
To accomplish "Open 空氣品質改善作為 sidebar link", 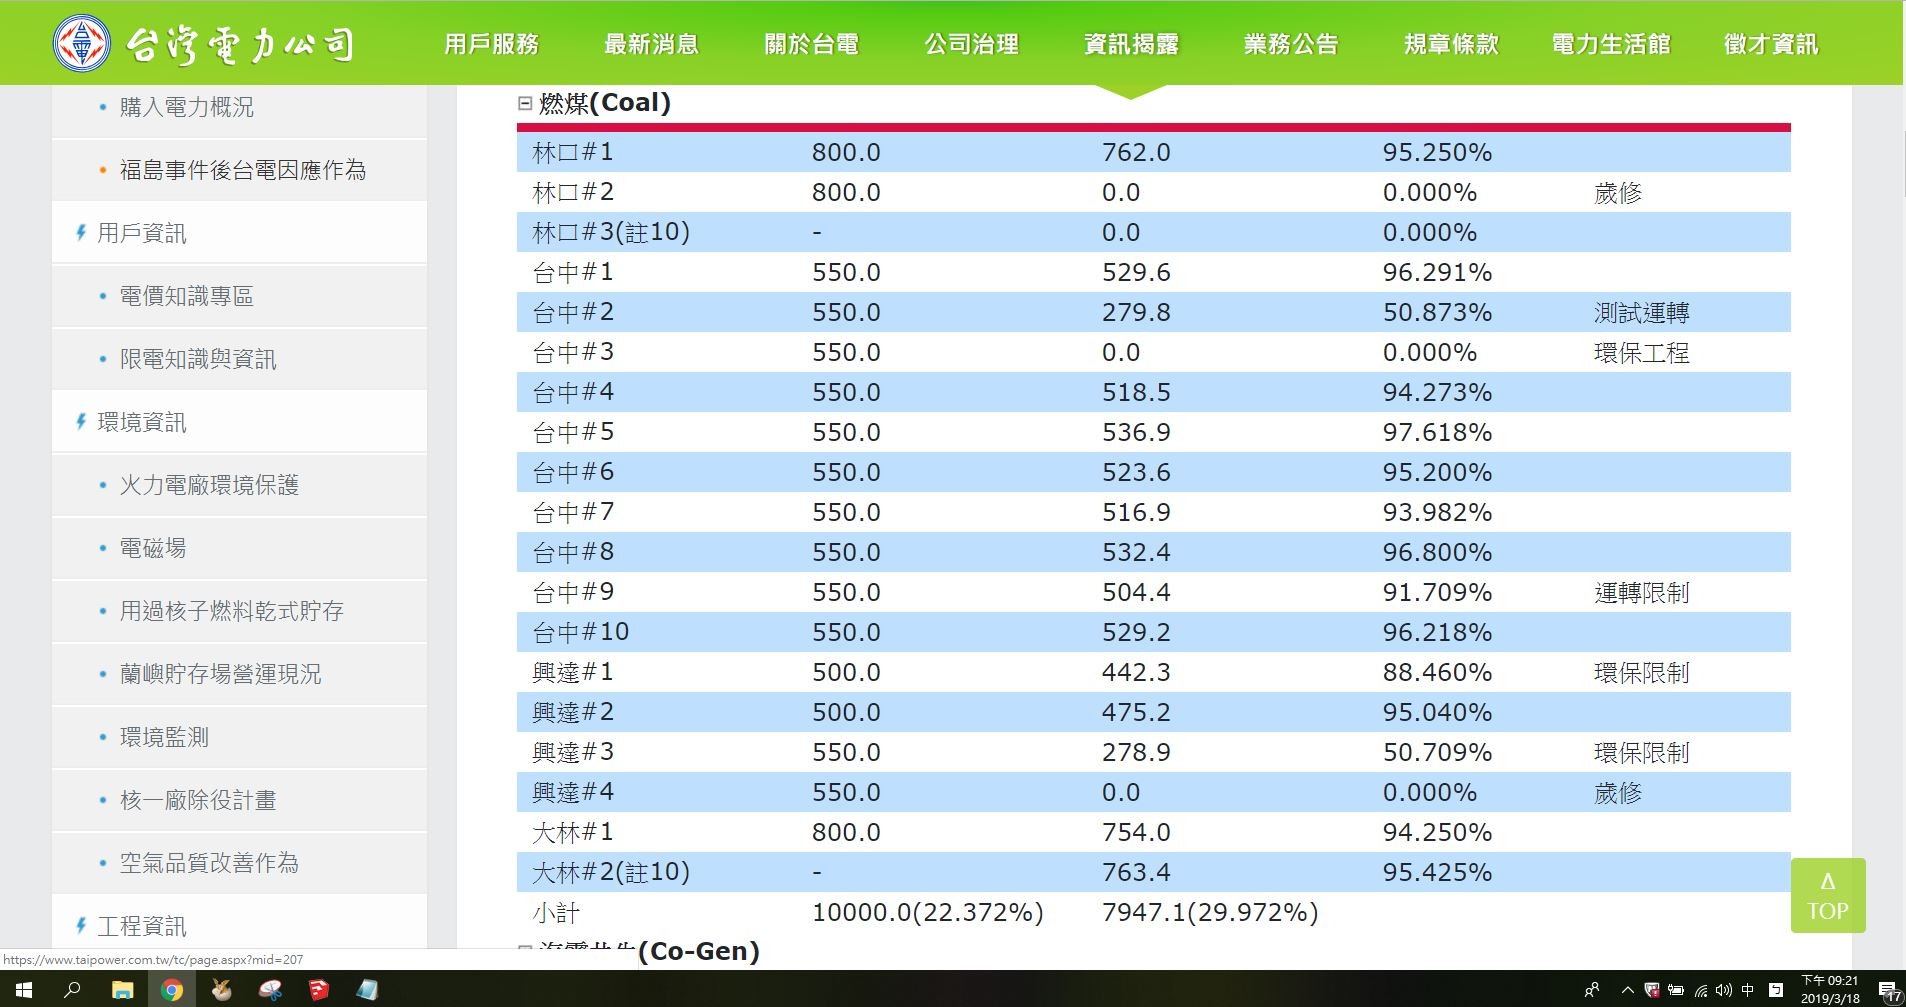I will [x=209, y=863].
